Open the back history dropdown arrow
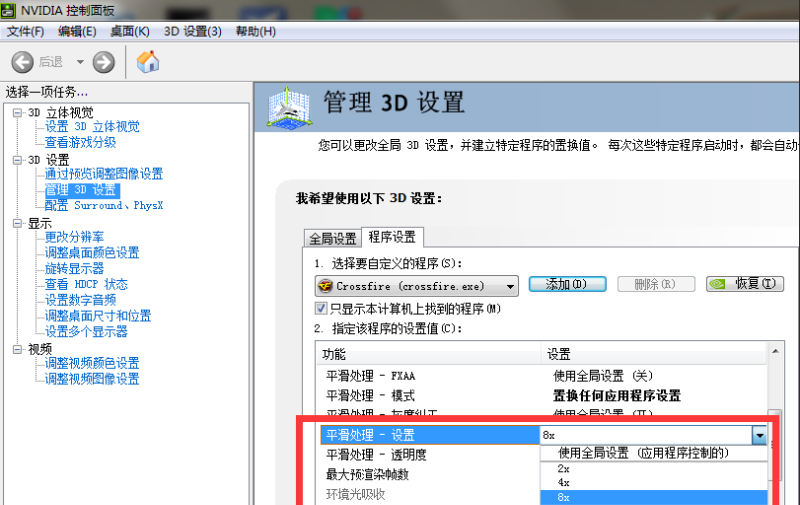The width and height of the screenshot is (800, 505). (80, 62)
